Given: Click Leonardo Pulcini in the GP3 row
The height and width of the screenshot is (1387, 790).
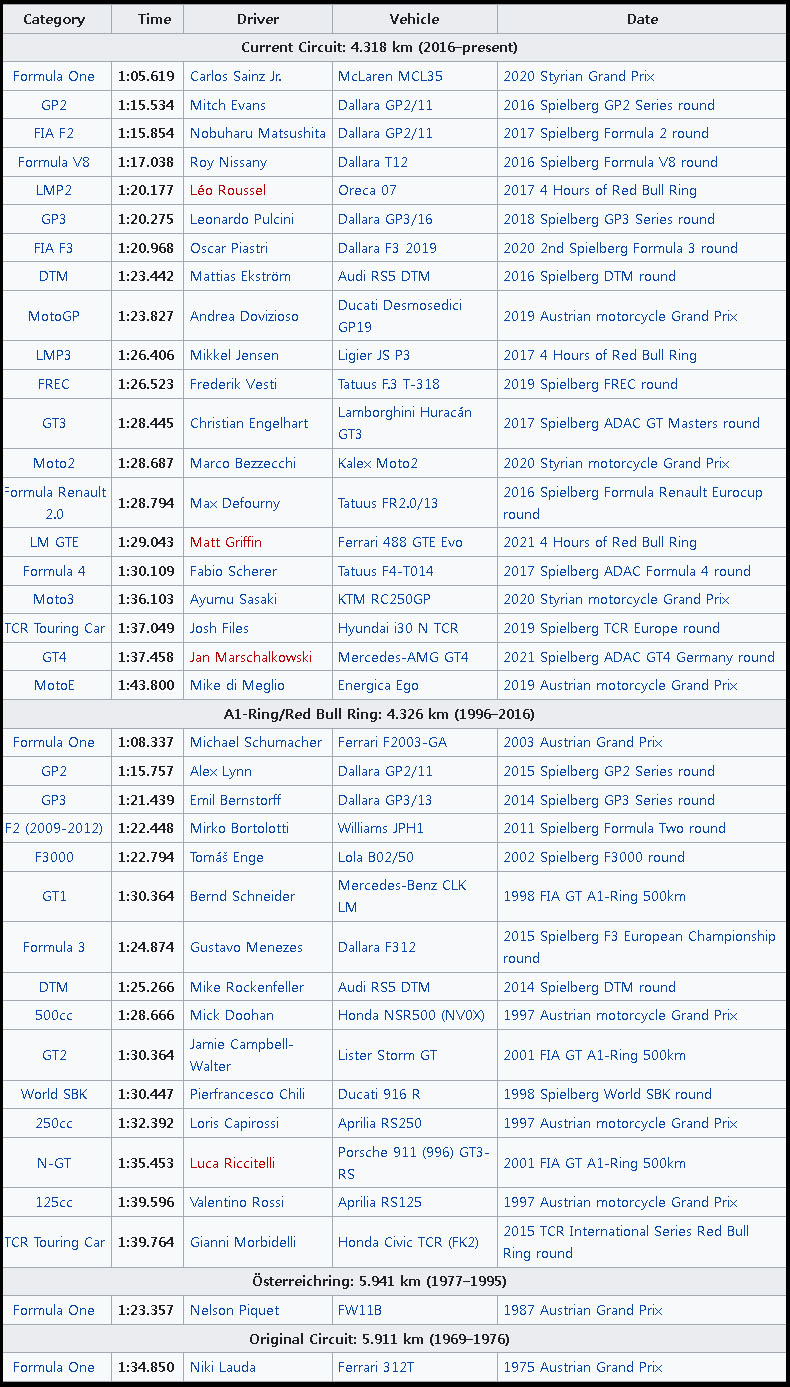Looking at the screenshot, I should tap(242, 219).
